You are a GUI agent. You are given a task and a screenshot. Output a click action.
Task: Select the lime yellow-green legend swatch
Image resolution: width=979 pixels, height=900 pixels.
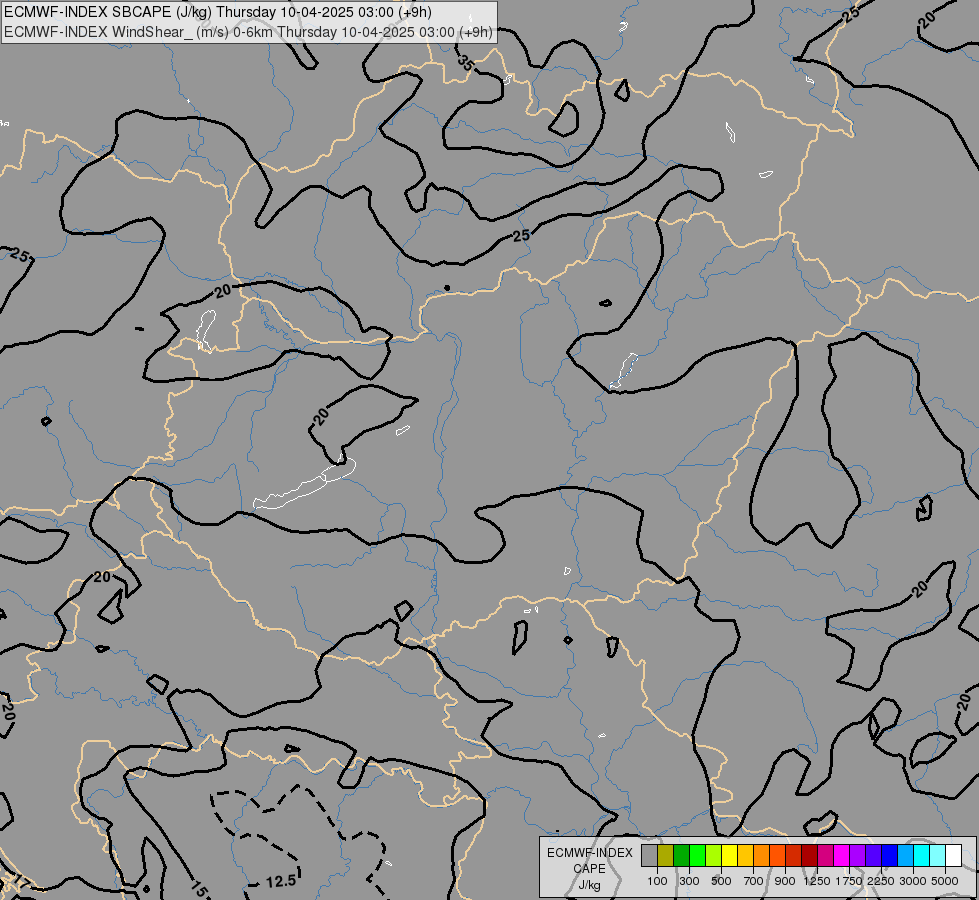713,855
